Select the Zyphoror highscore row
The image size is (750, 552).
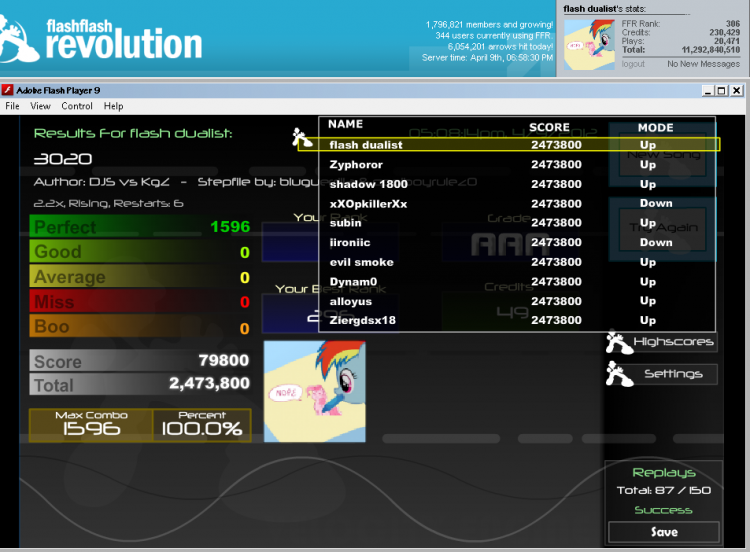pyautogui.click(x=519, y=165)
